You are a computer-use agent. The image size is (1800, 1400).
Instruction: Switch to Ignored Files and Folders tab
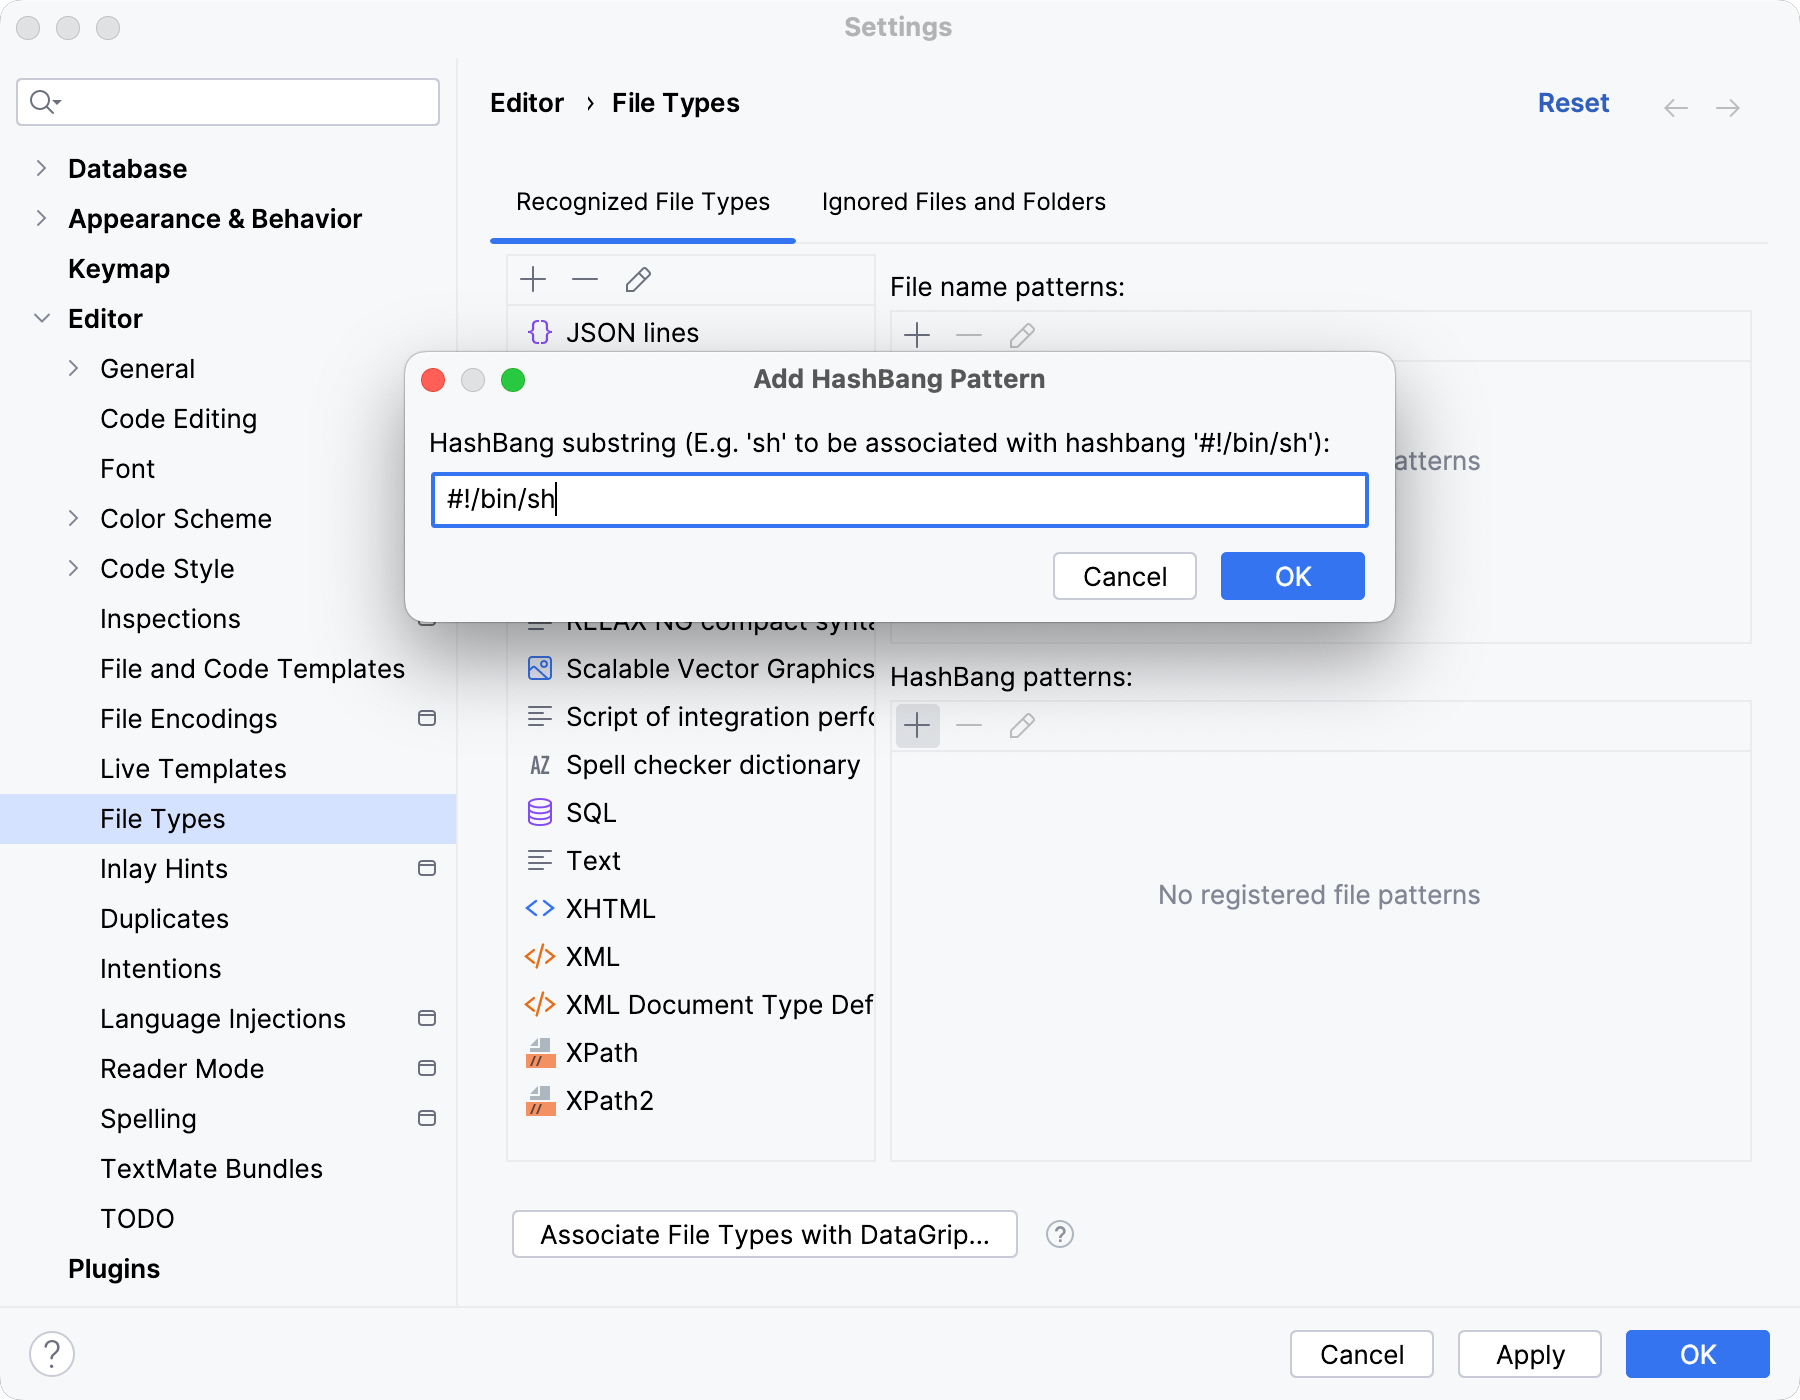coord(963,202)
